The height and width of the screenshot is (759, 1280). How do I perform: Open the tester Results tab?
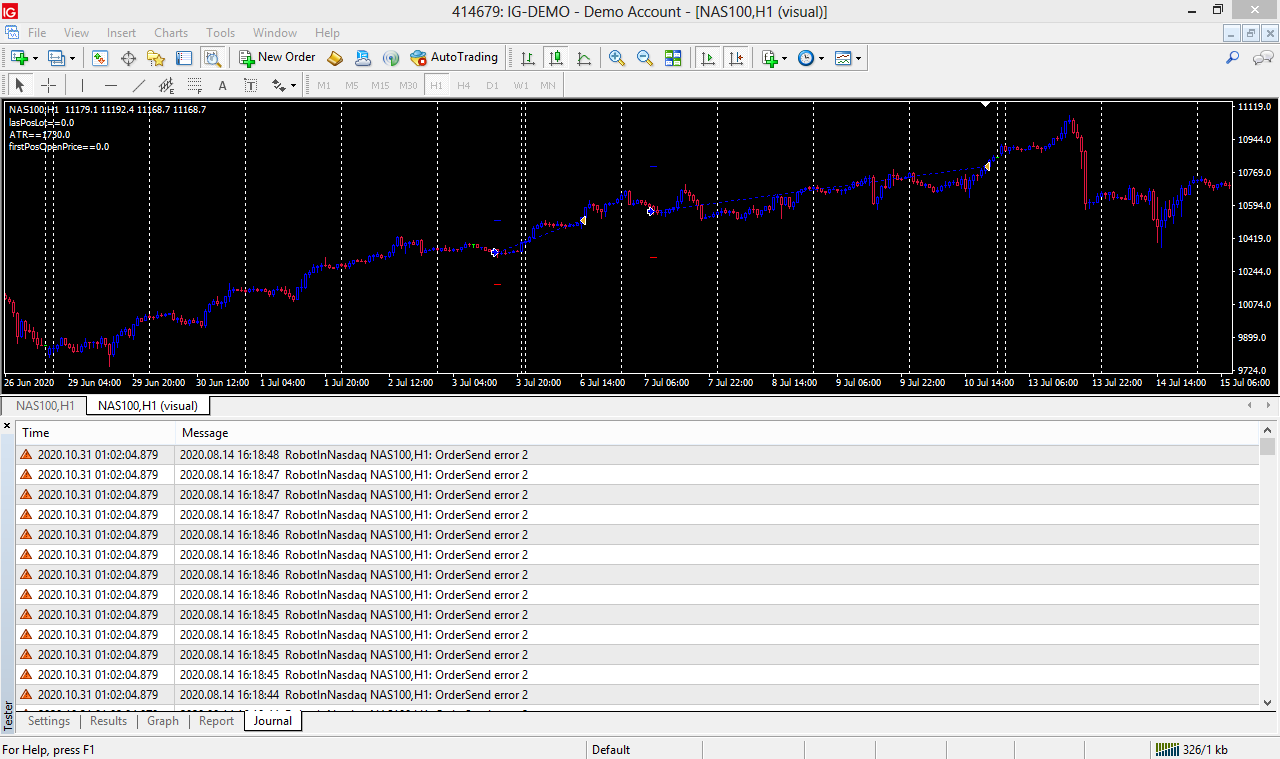pyautogui.click(x=108, y=721)
